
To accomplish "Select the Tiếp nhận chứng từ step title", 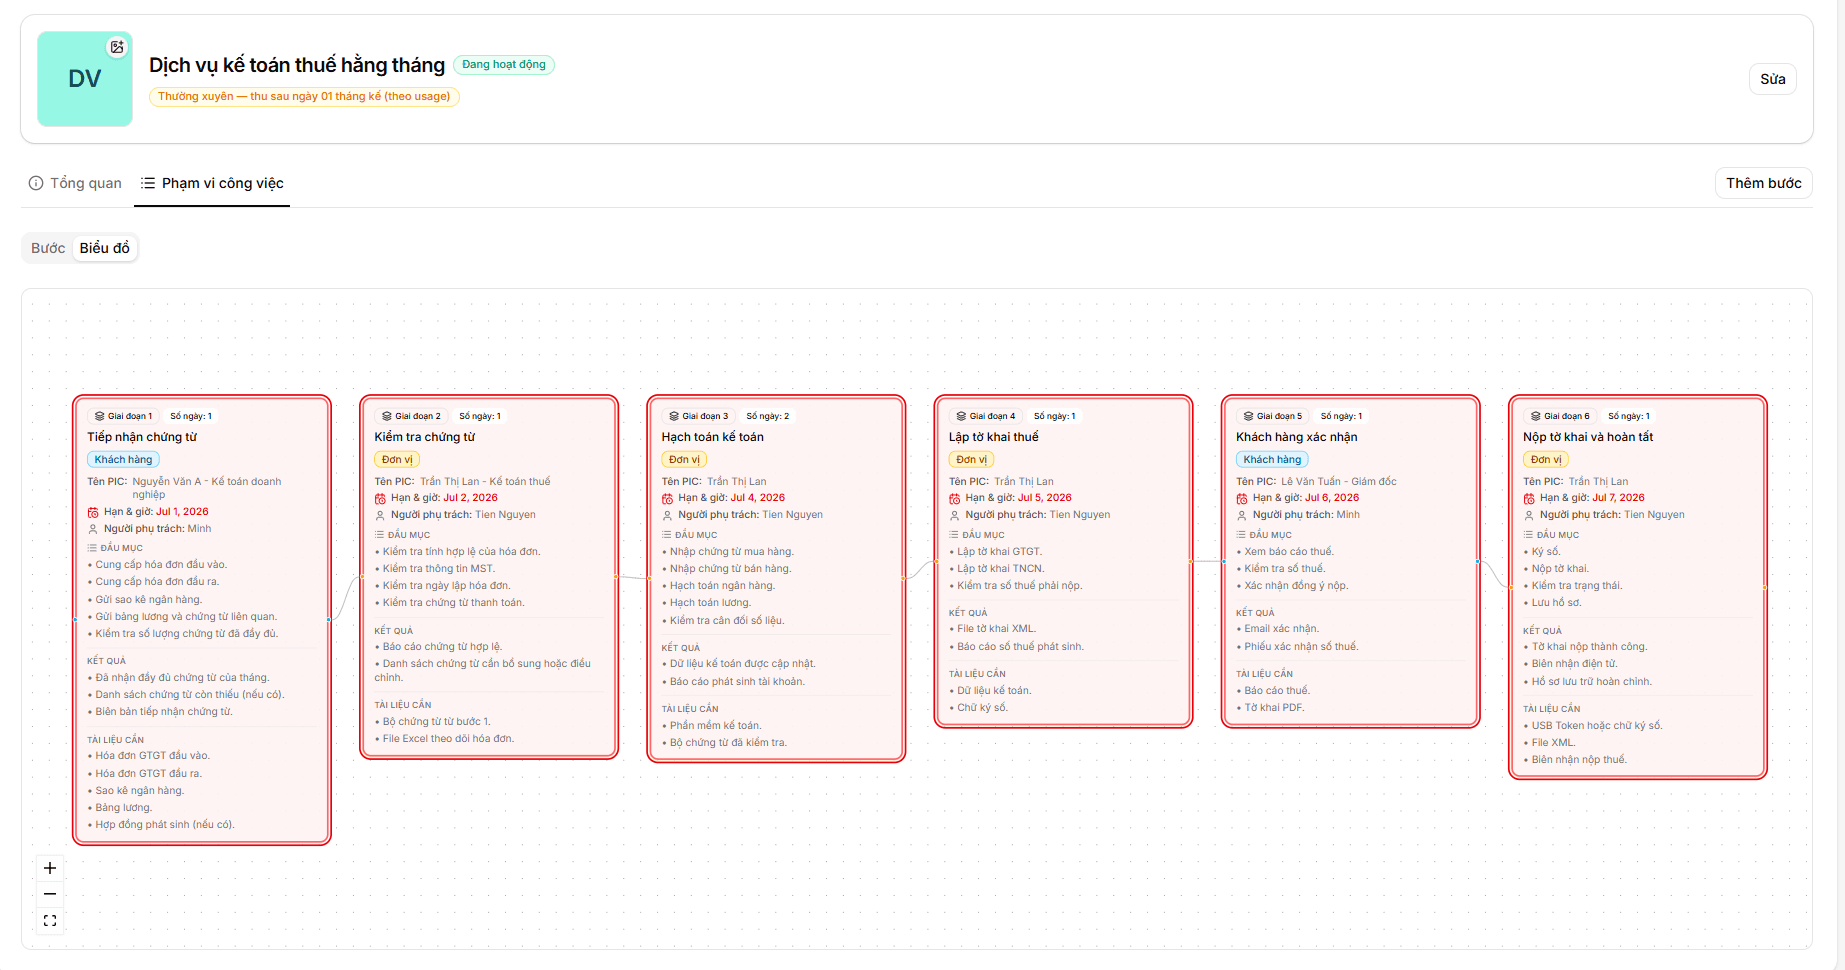I will (142, 437).
